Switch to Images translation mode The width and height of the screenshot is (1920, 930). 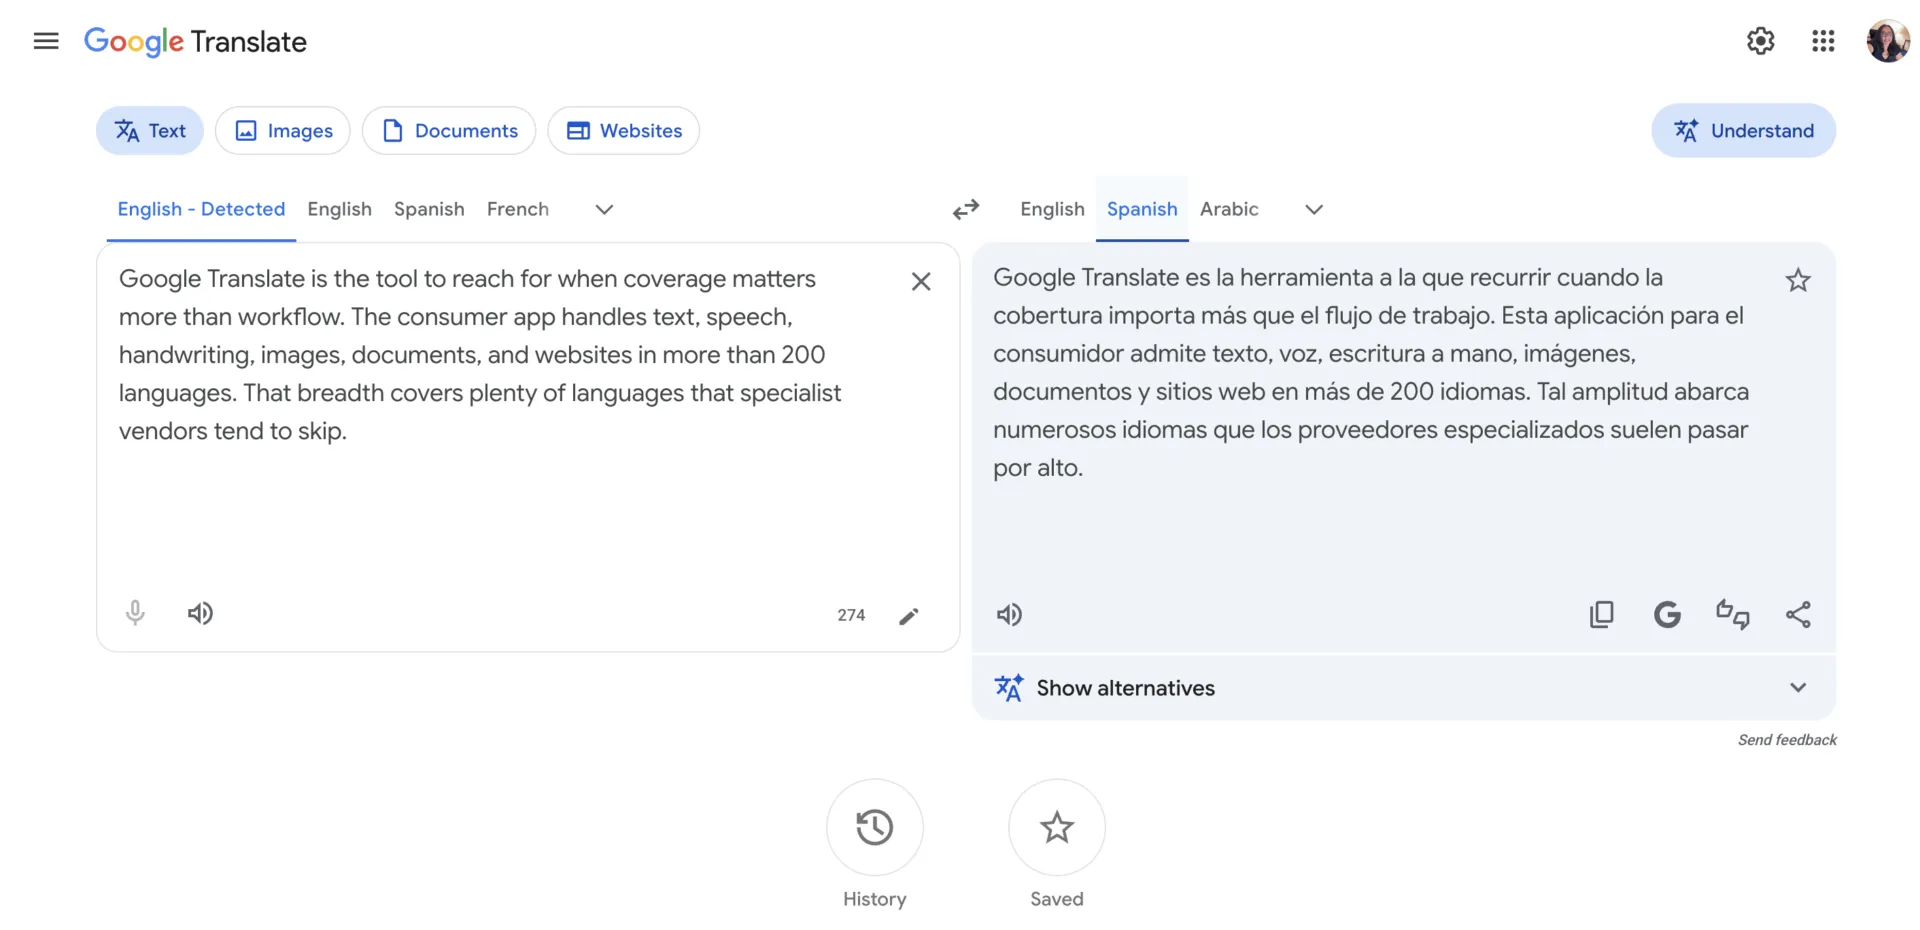(283, 131)
